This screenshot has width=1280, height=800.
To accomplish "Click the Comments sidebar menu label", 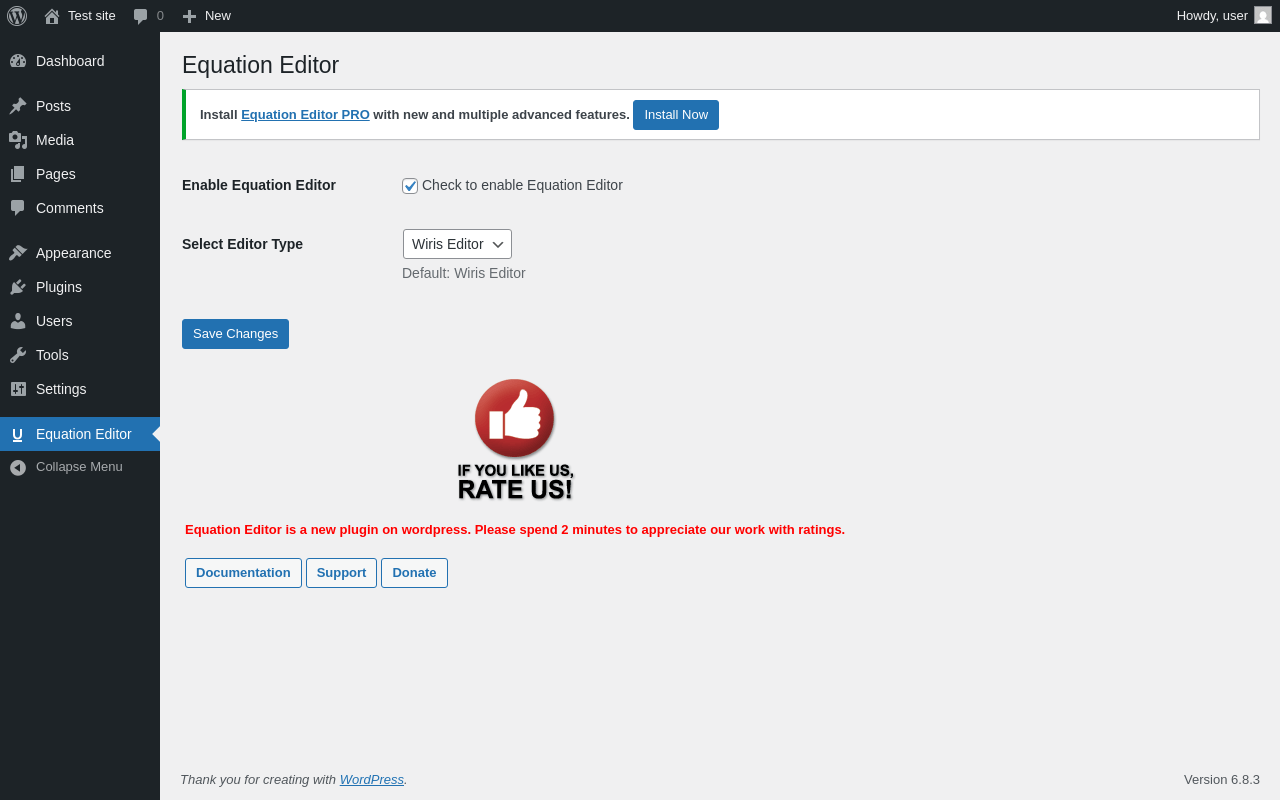I will (x=70, y=208).
